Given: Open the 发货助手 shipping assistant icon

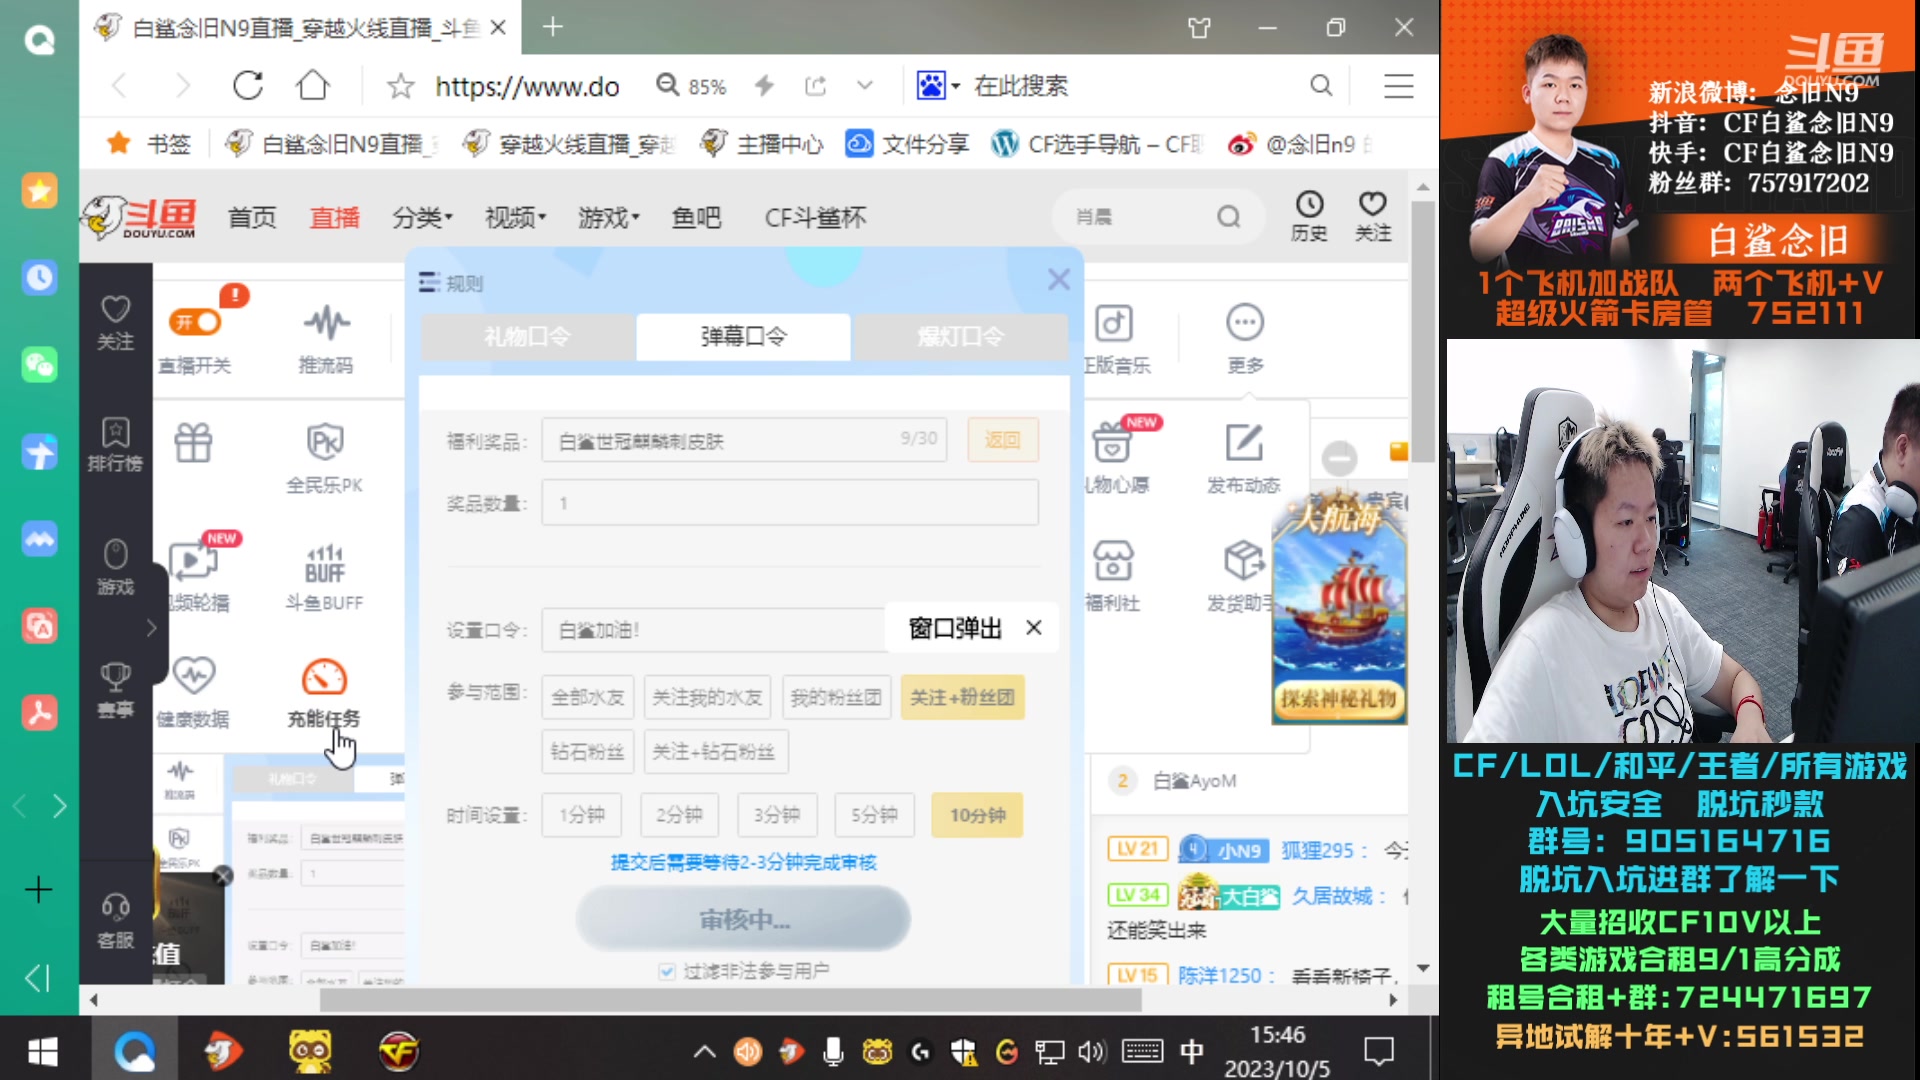Looking at the screenshot, I should coord(1243,575).
